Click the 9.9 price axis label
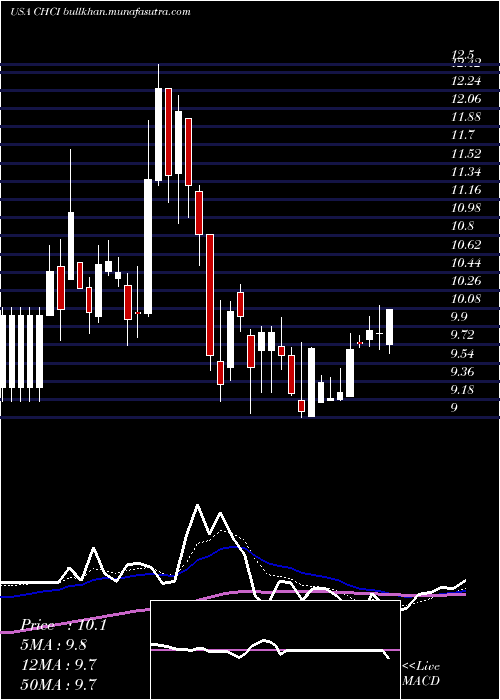Image resolution: width=500 pixels, height=700 pixels. pos(459,317)
